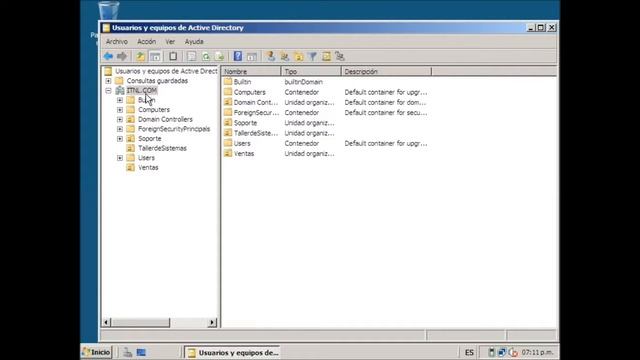Select TallerdeSistemas in the tree
The width and height of the screenshot is (640, 360).
pos(162,148)
